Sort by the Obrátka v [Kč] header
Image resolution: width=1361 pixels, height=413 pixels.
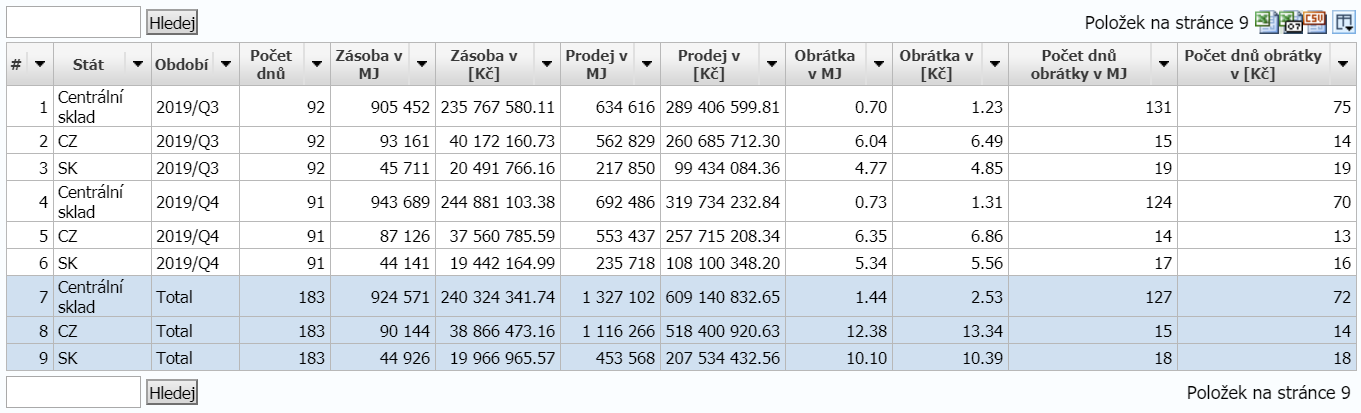(935, 64)
